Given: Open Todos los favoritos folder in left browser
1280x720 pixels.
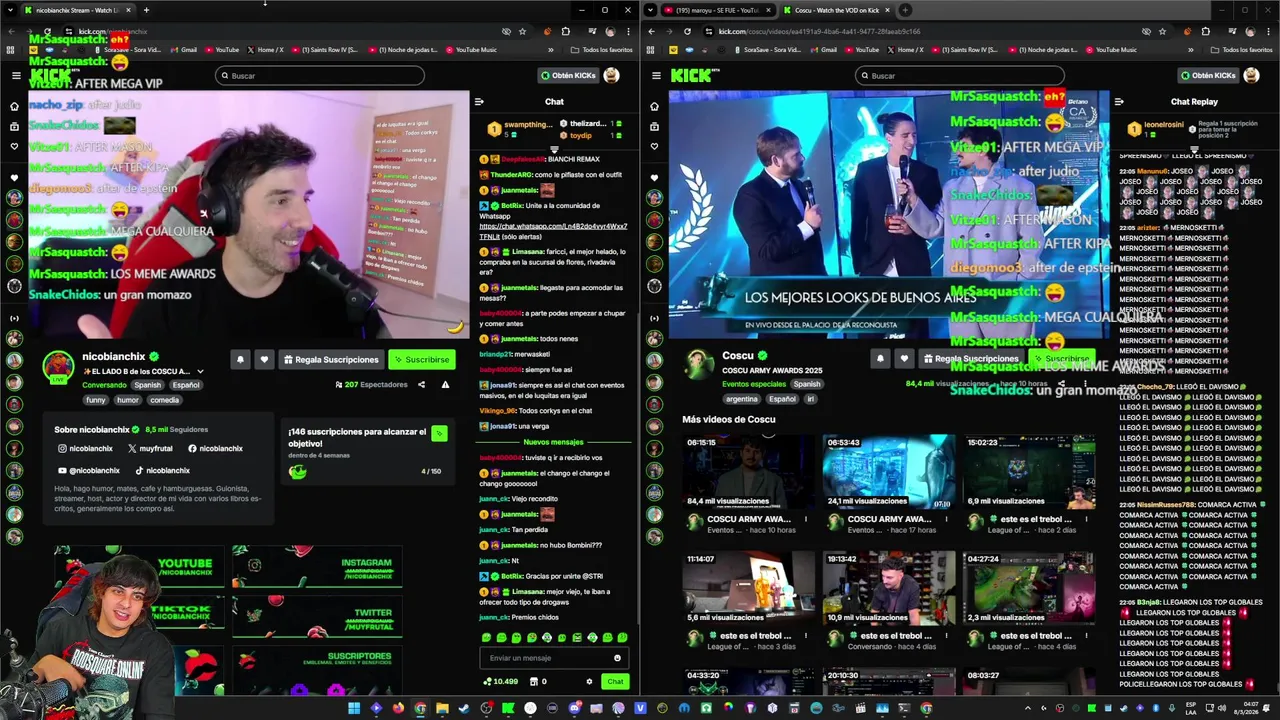Looking at the screenshot, I should click(601, 49).
